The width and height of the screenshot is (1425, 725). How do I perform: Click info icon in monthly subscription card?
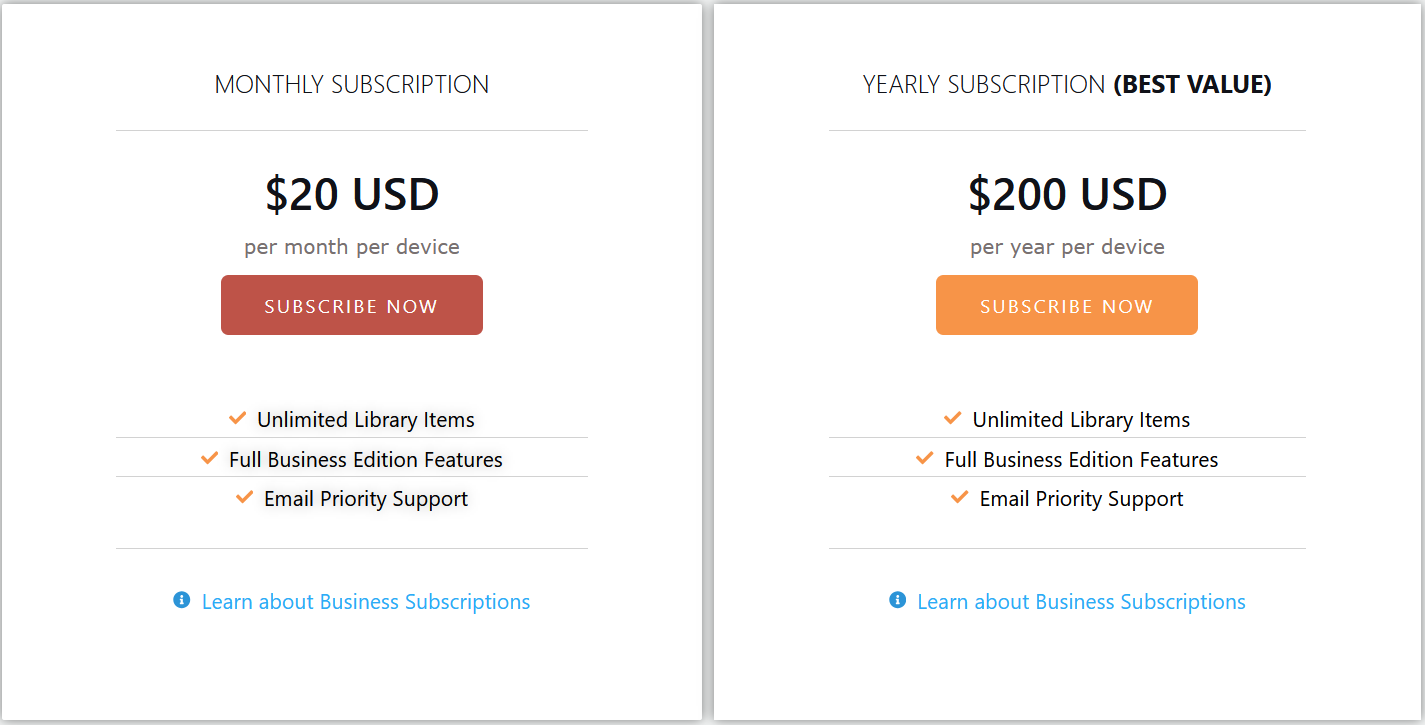tap(182, 600)
